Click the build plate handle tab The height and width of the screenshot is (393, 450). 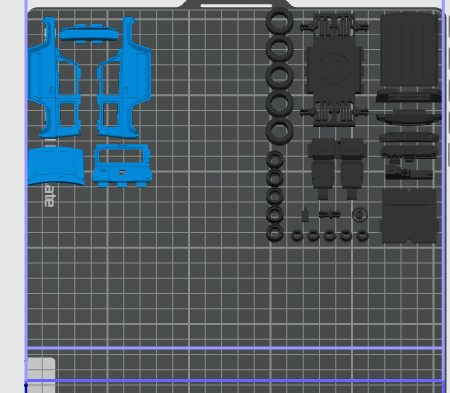236,4
